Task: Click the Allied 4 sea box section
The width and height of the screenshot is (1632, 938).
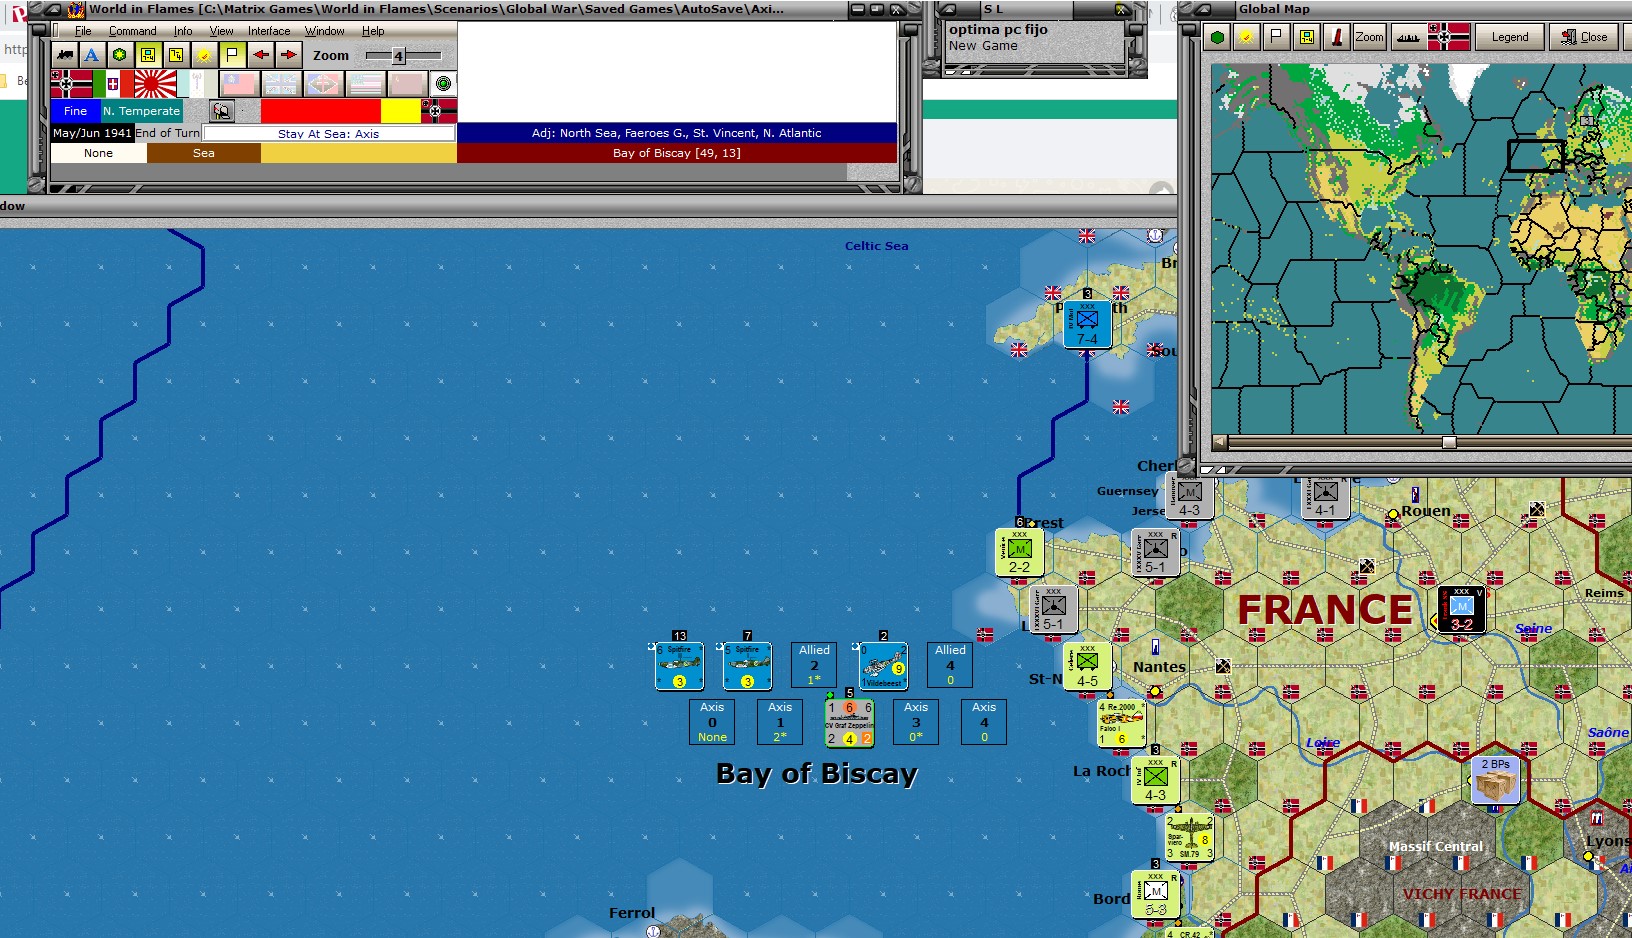Action: pos(950,665)
